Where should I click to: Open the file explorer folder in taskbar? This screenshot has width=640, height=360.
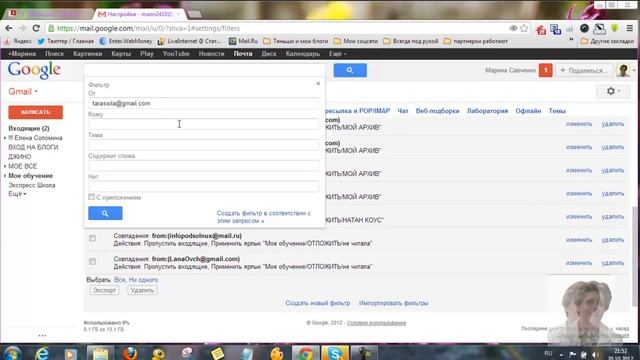point(100,353)
